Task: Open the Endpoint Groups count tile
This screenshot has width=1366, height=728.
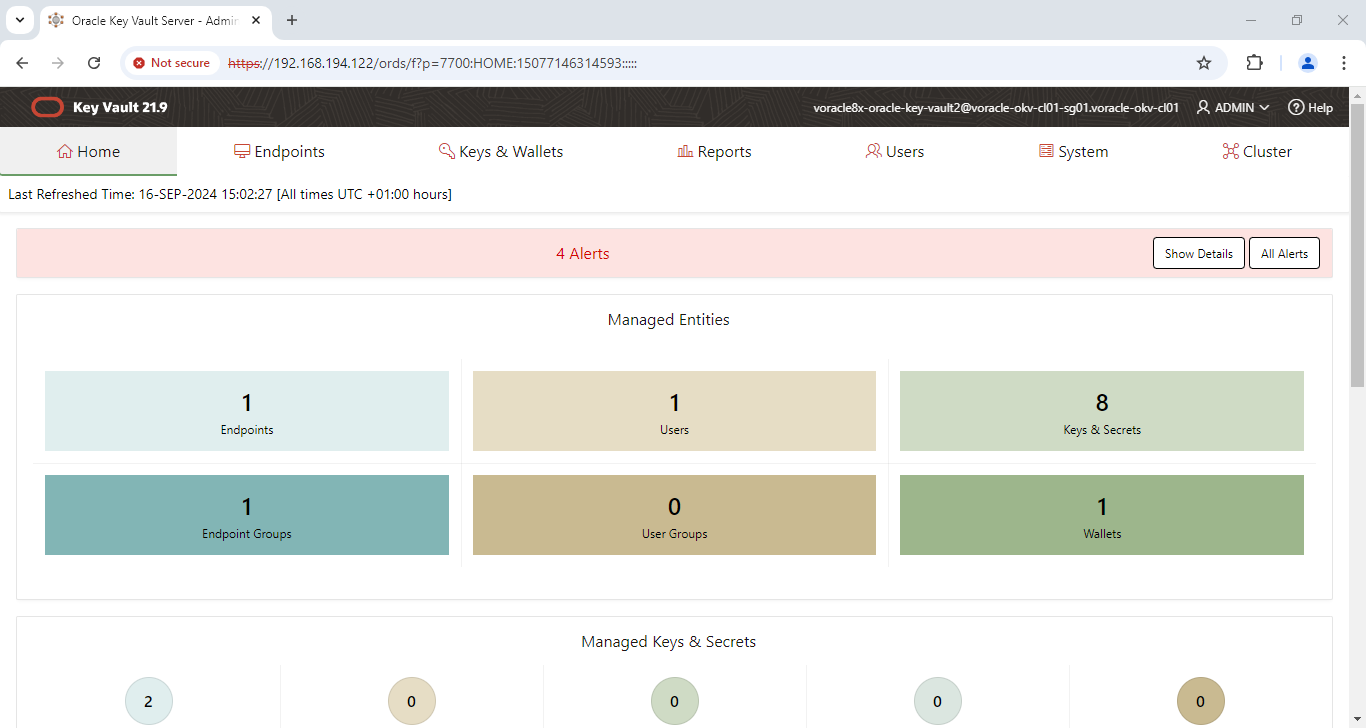Action: 247,515
